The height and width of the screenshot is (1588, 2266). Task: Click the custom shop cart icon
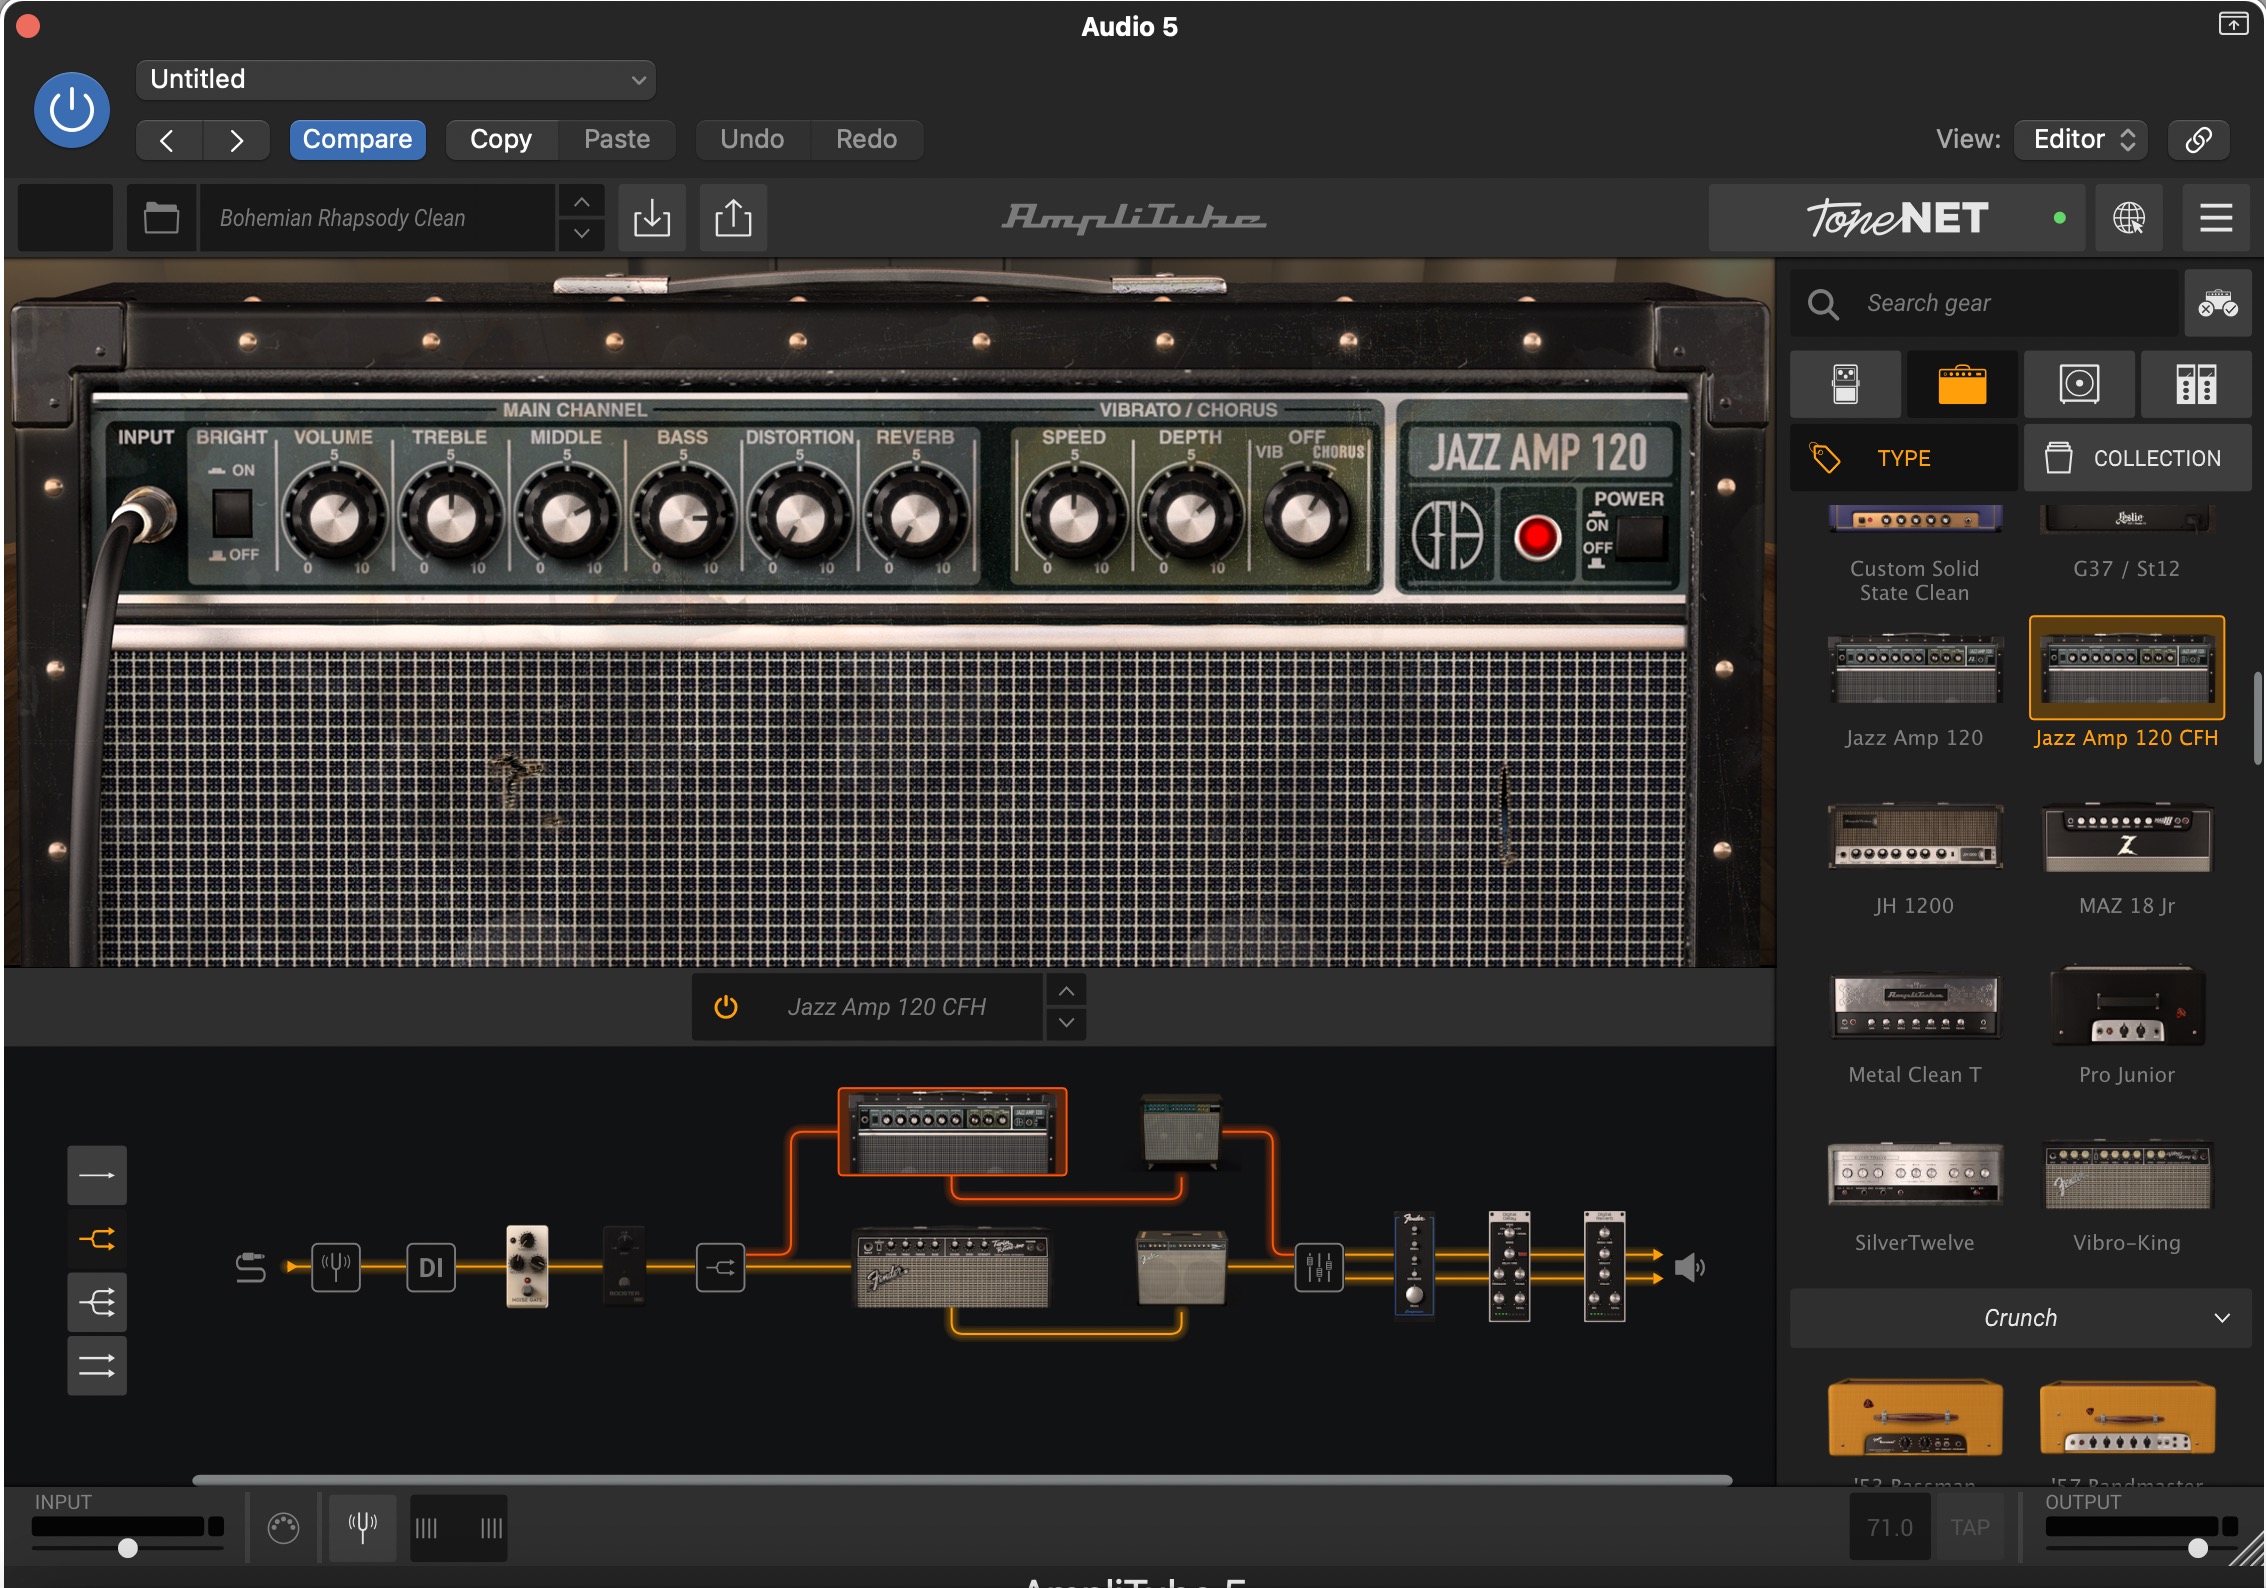[2218, 303]
